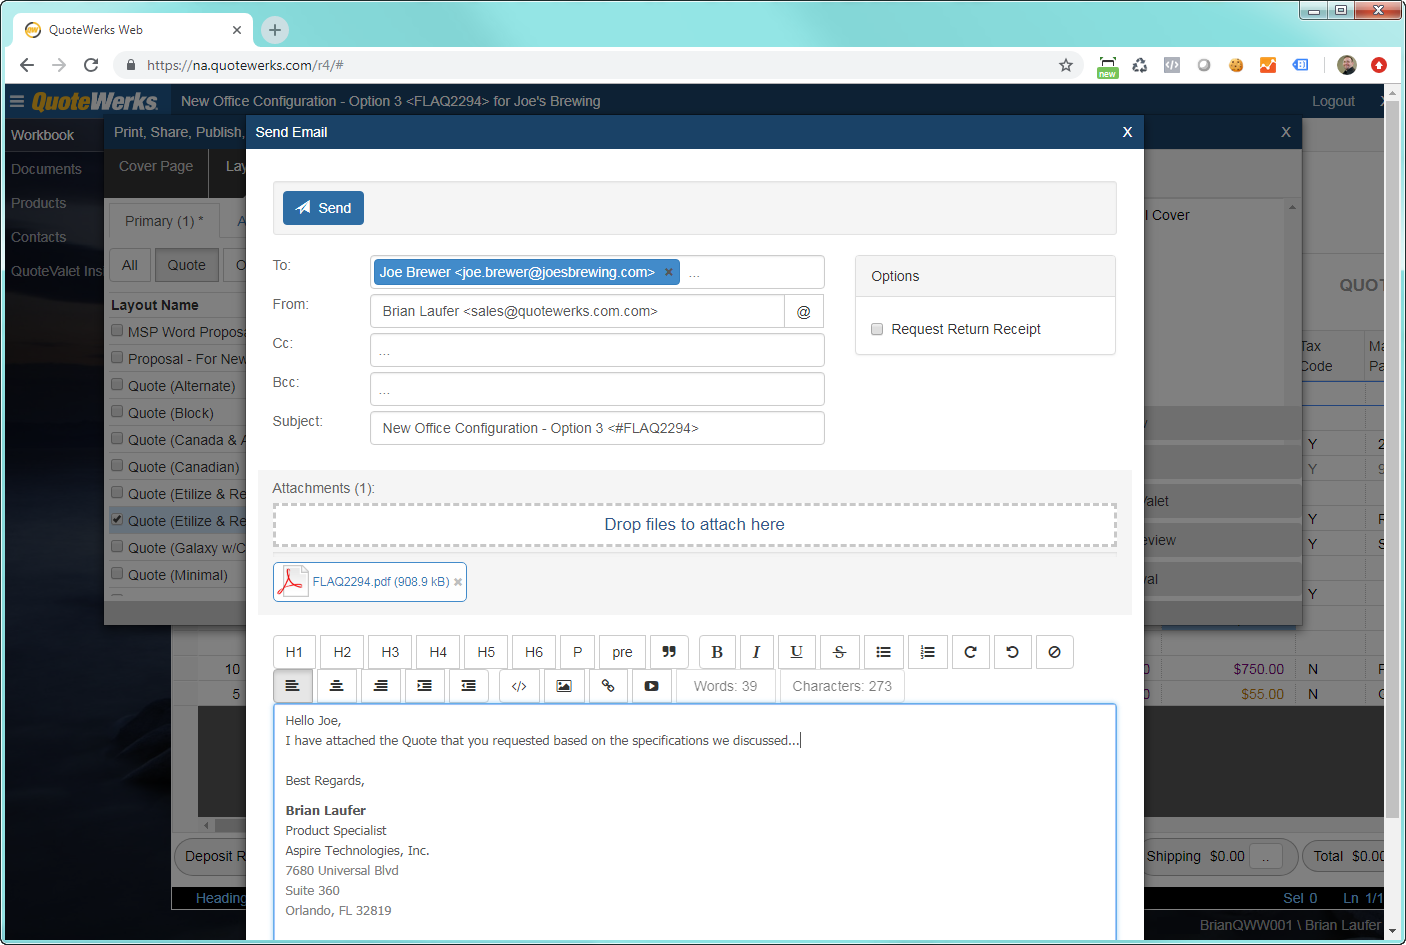1406x945 pixels.
Task: Remove Joe Brewer recipient tag
Action: point(669,272)
